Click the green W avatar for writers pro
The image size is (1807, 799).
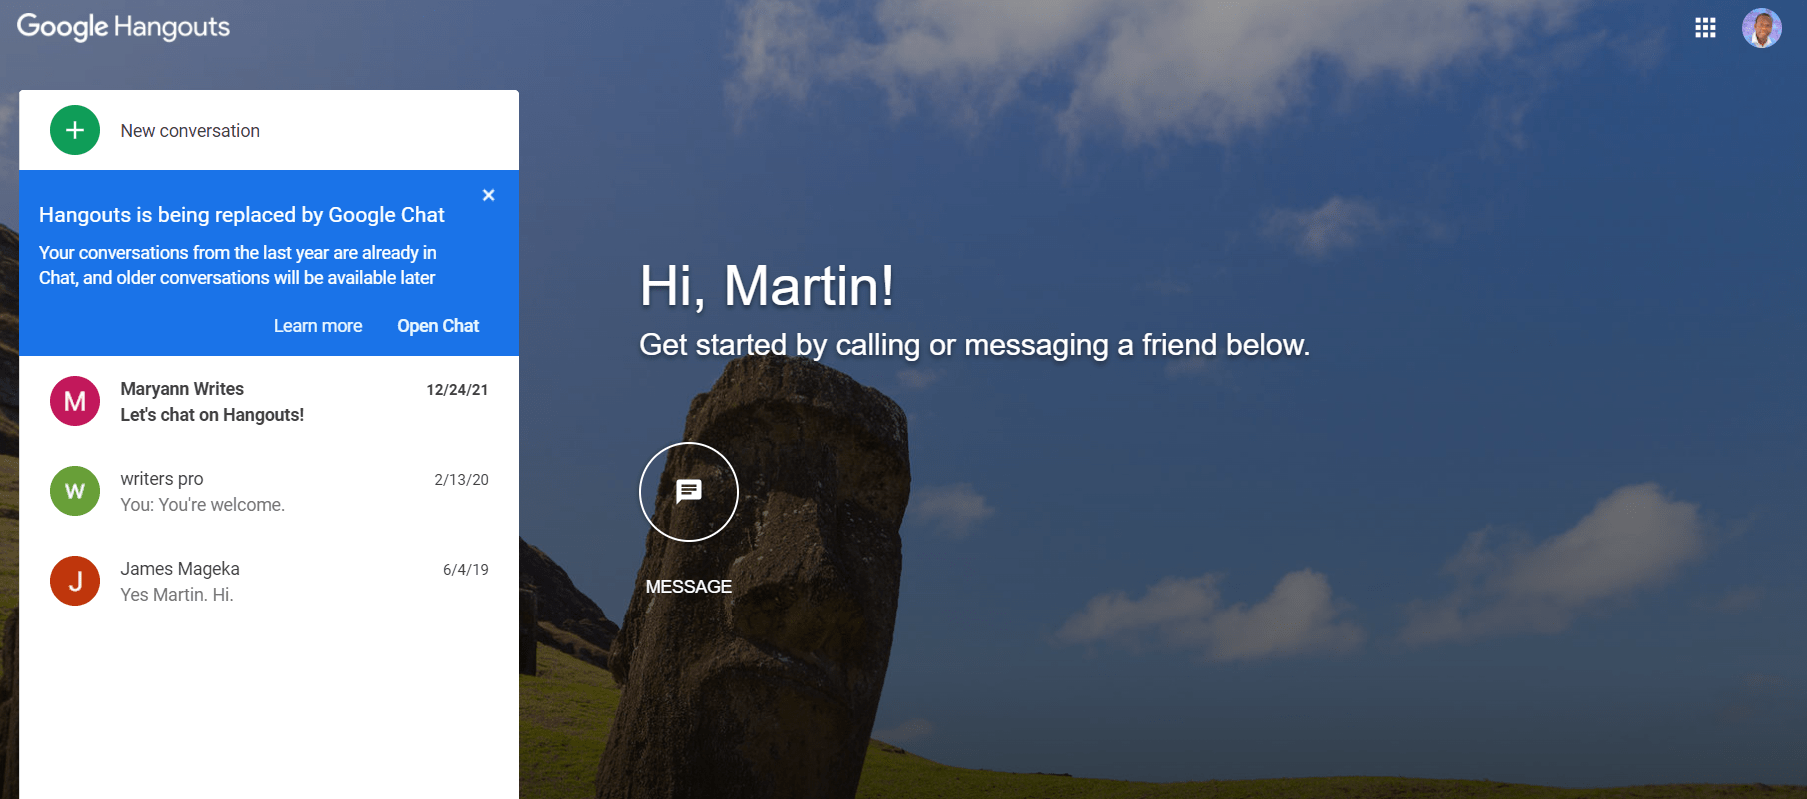(x=75, y=491)
